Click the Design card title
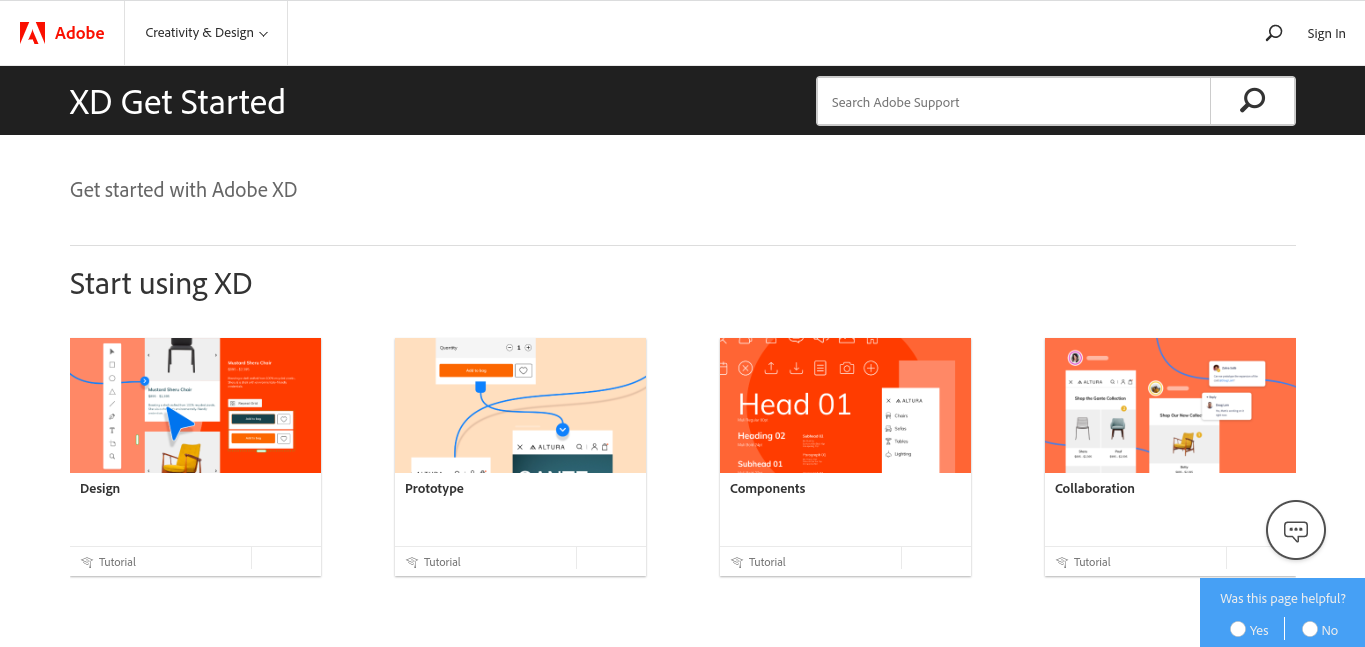This screenshot has height=647, width=1365. tap(100, 489)
